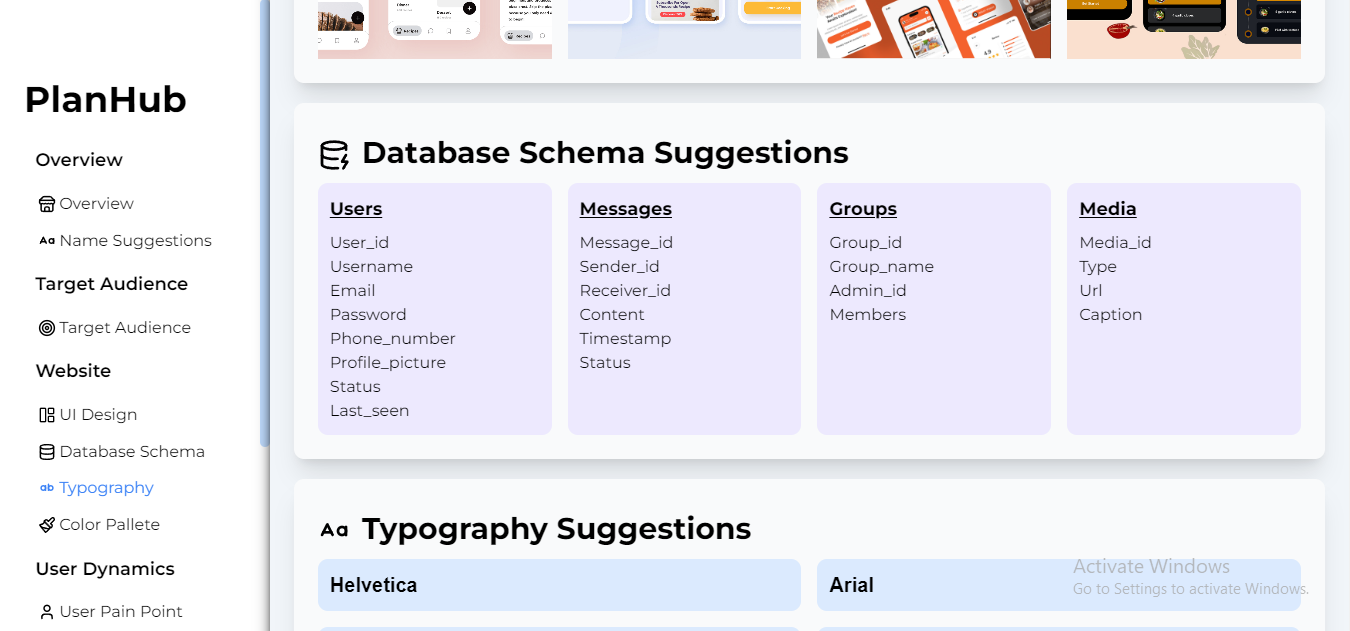Select the Groups table heading
Screen dimensions: 1350x631
[863, 209]
